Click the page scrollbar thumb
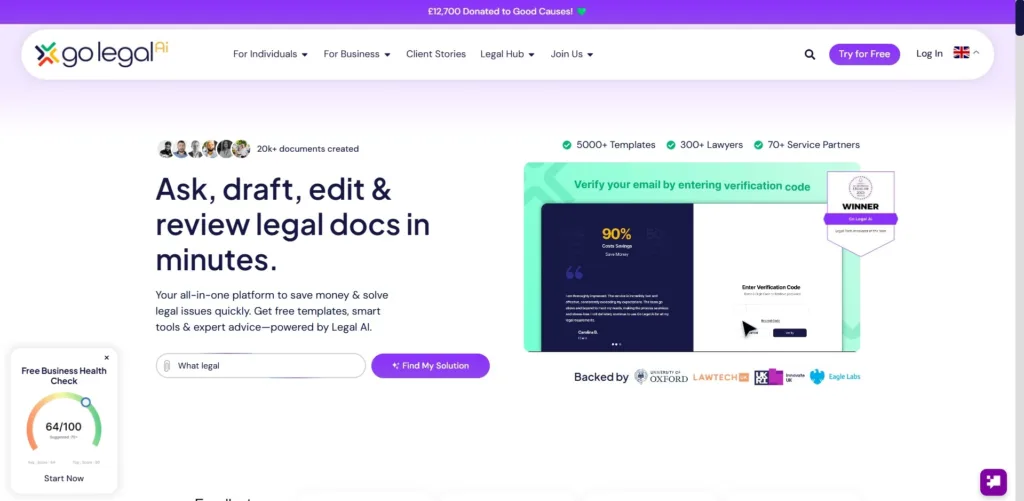 [x=1019, y=18]
